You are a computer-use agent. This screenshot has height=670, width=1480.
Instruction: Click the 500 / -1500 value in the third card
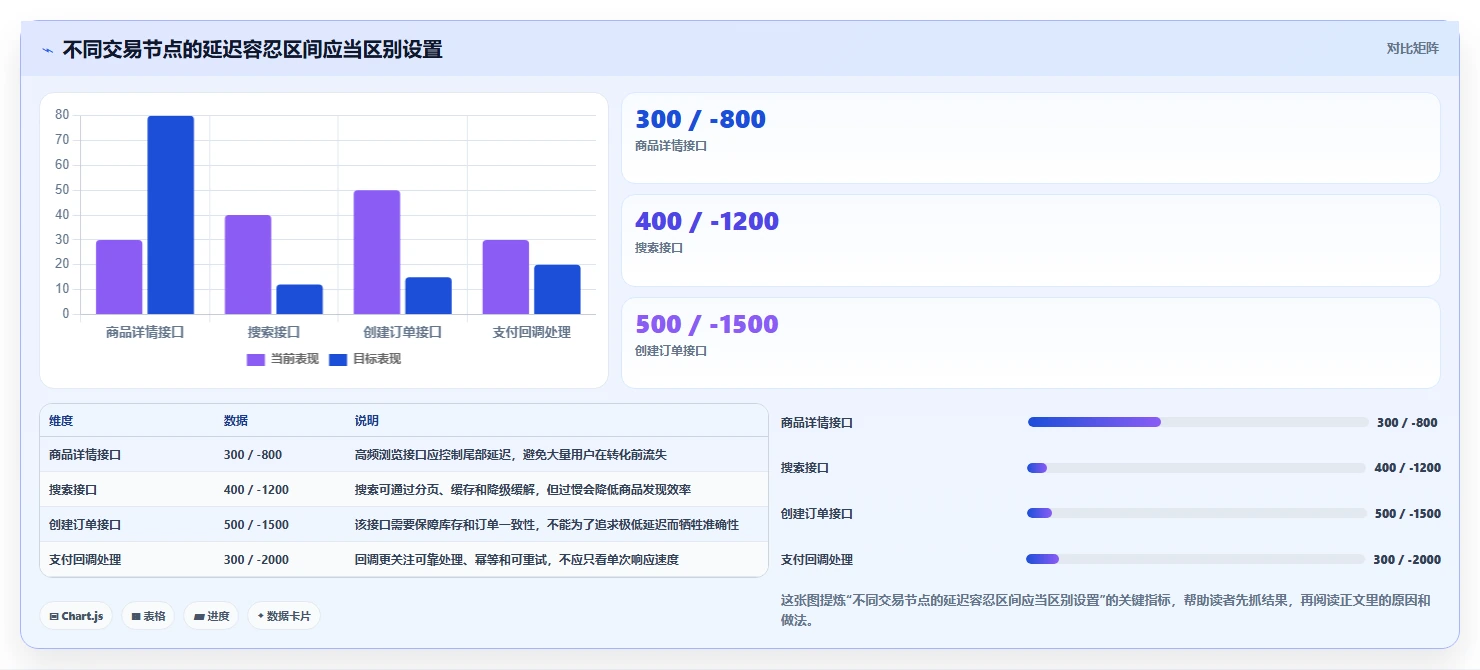click(706, 325)
